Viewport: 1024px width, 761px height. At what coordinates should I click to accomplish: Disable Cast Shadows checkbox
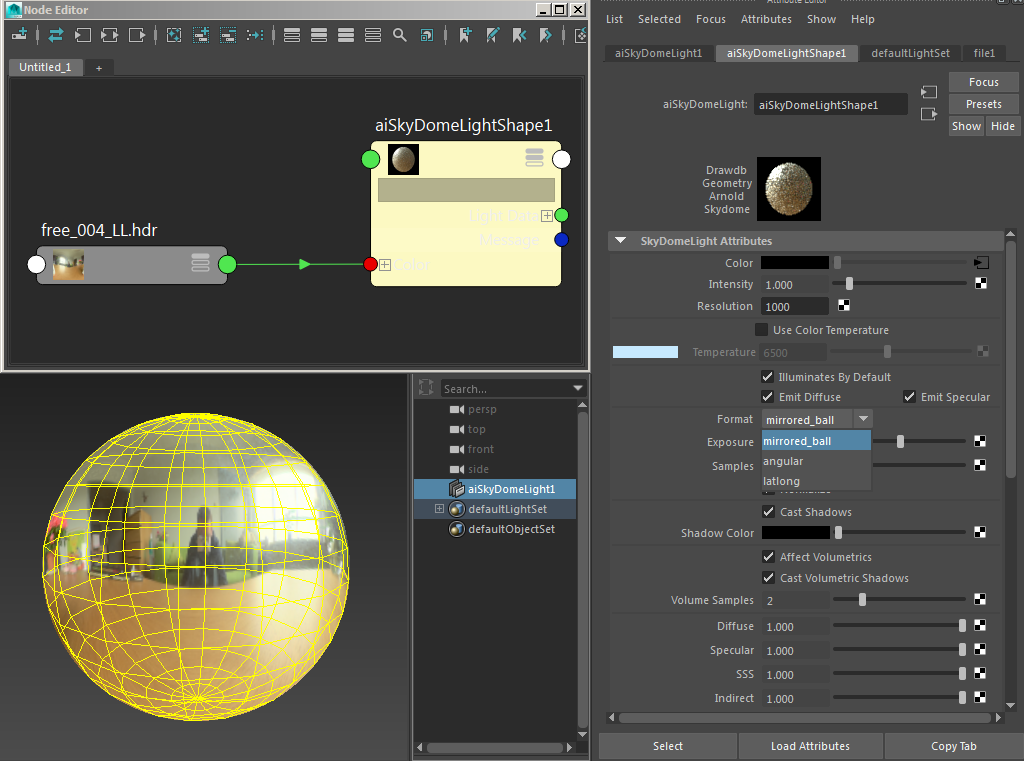click(x=769, y=511)
